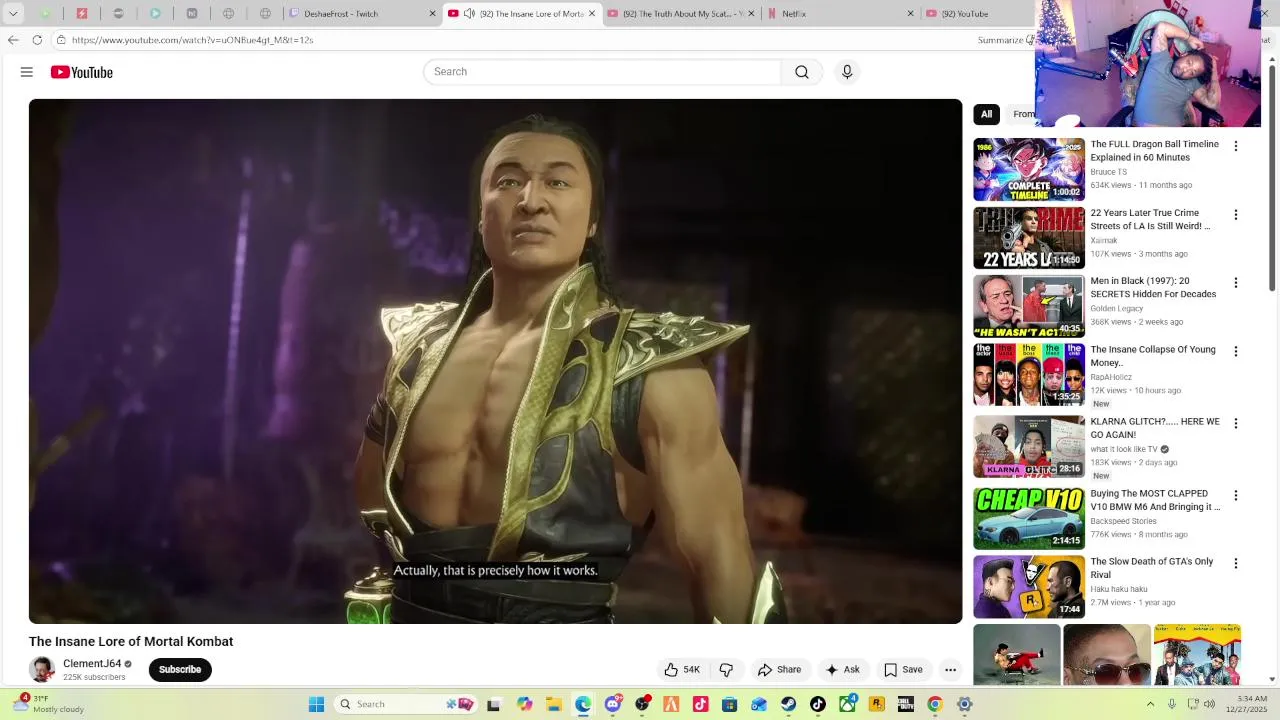The image size is (1280, 720).
Task: Select the All filter chip
Action: coord(986,114)
